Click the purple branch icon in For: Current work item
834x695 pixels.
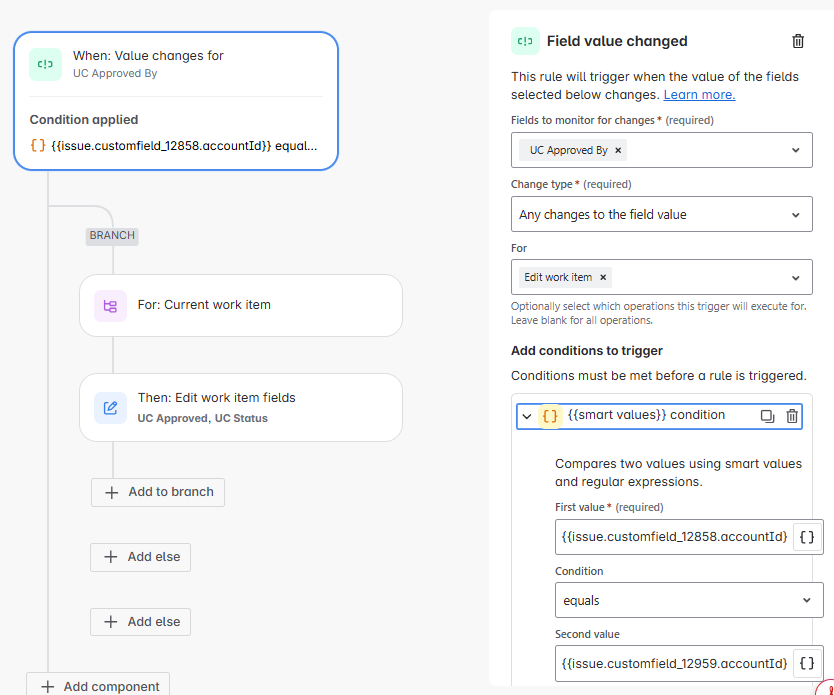110,306
